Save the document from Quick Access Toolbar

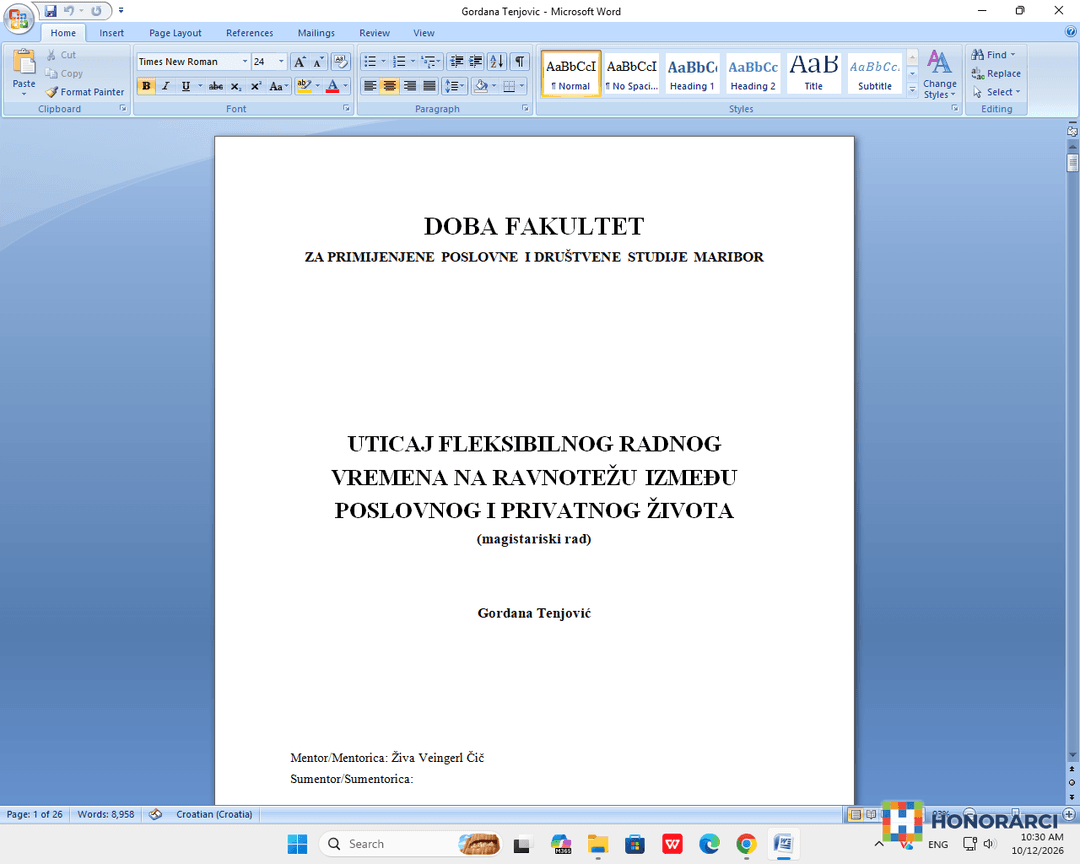tap(50, 11)
